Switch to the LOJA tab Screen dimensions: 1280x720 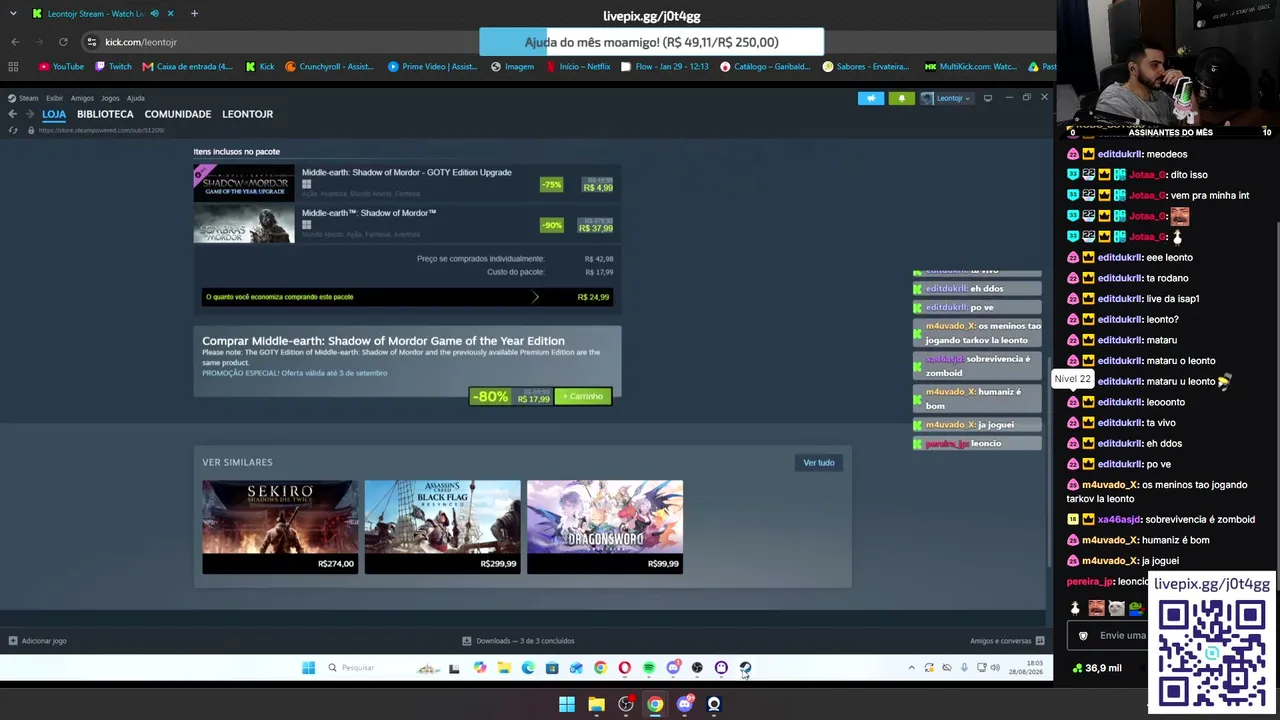(54, 114)
